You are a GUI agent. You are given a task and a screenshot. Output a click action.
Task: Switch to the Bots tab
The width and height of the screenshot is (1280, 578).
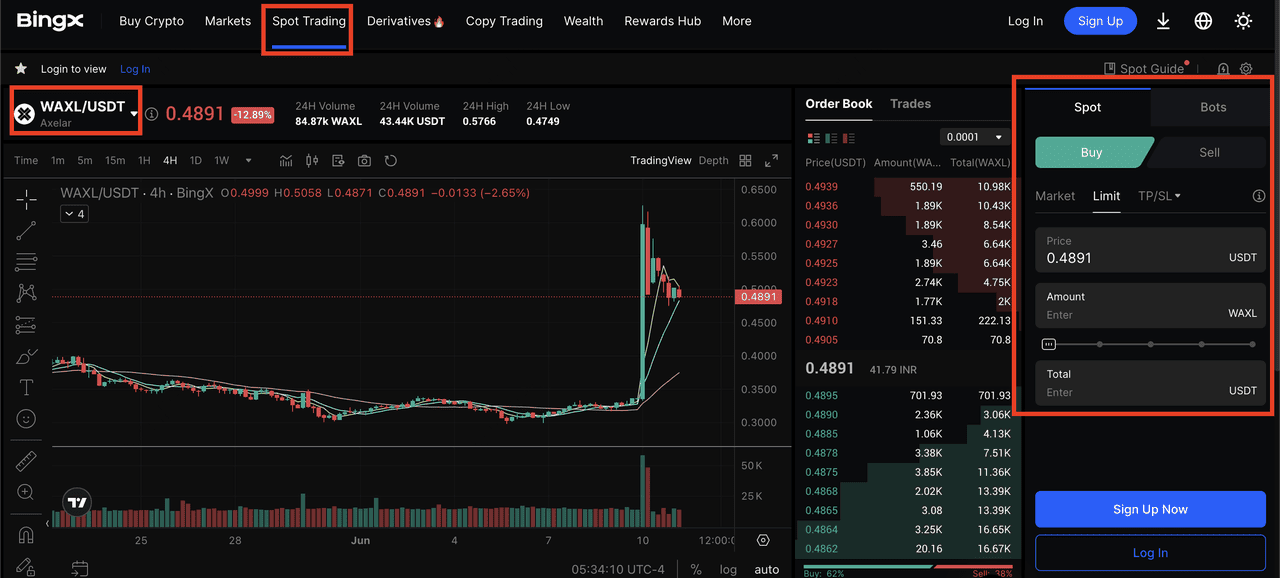(x=1213, y=107)
